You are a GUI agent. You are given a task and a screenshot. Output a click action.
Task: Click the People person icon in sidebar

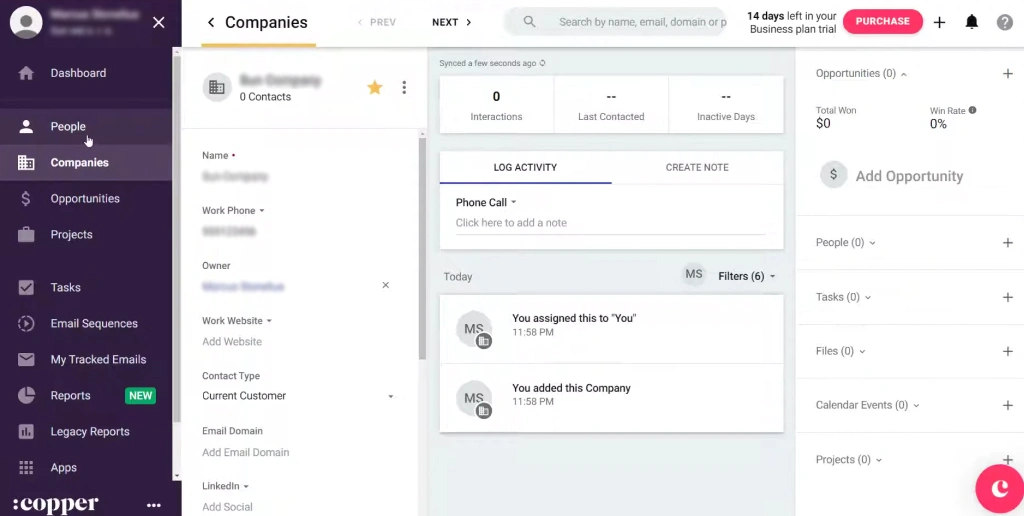(x=26, y=127)
